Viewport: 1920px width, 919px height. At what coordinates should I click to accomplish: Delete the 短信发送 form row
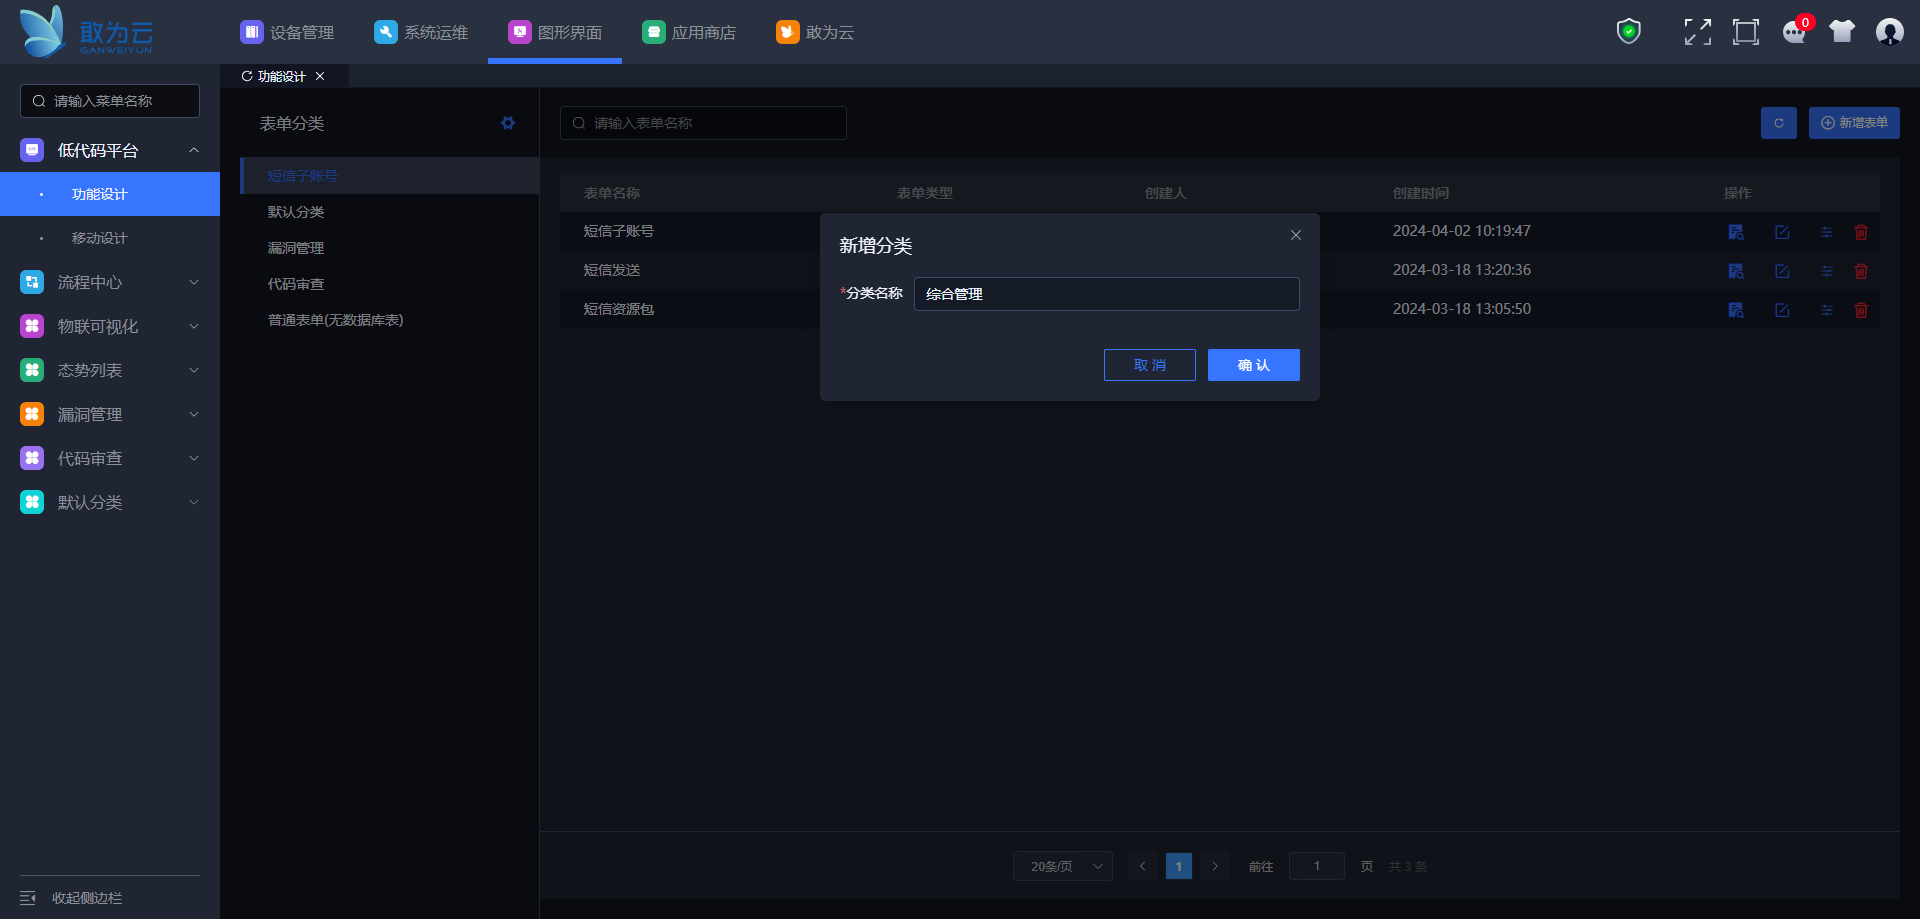[x=1861, y=271]
